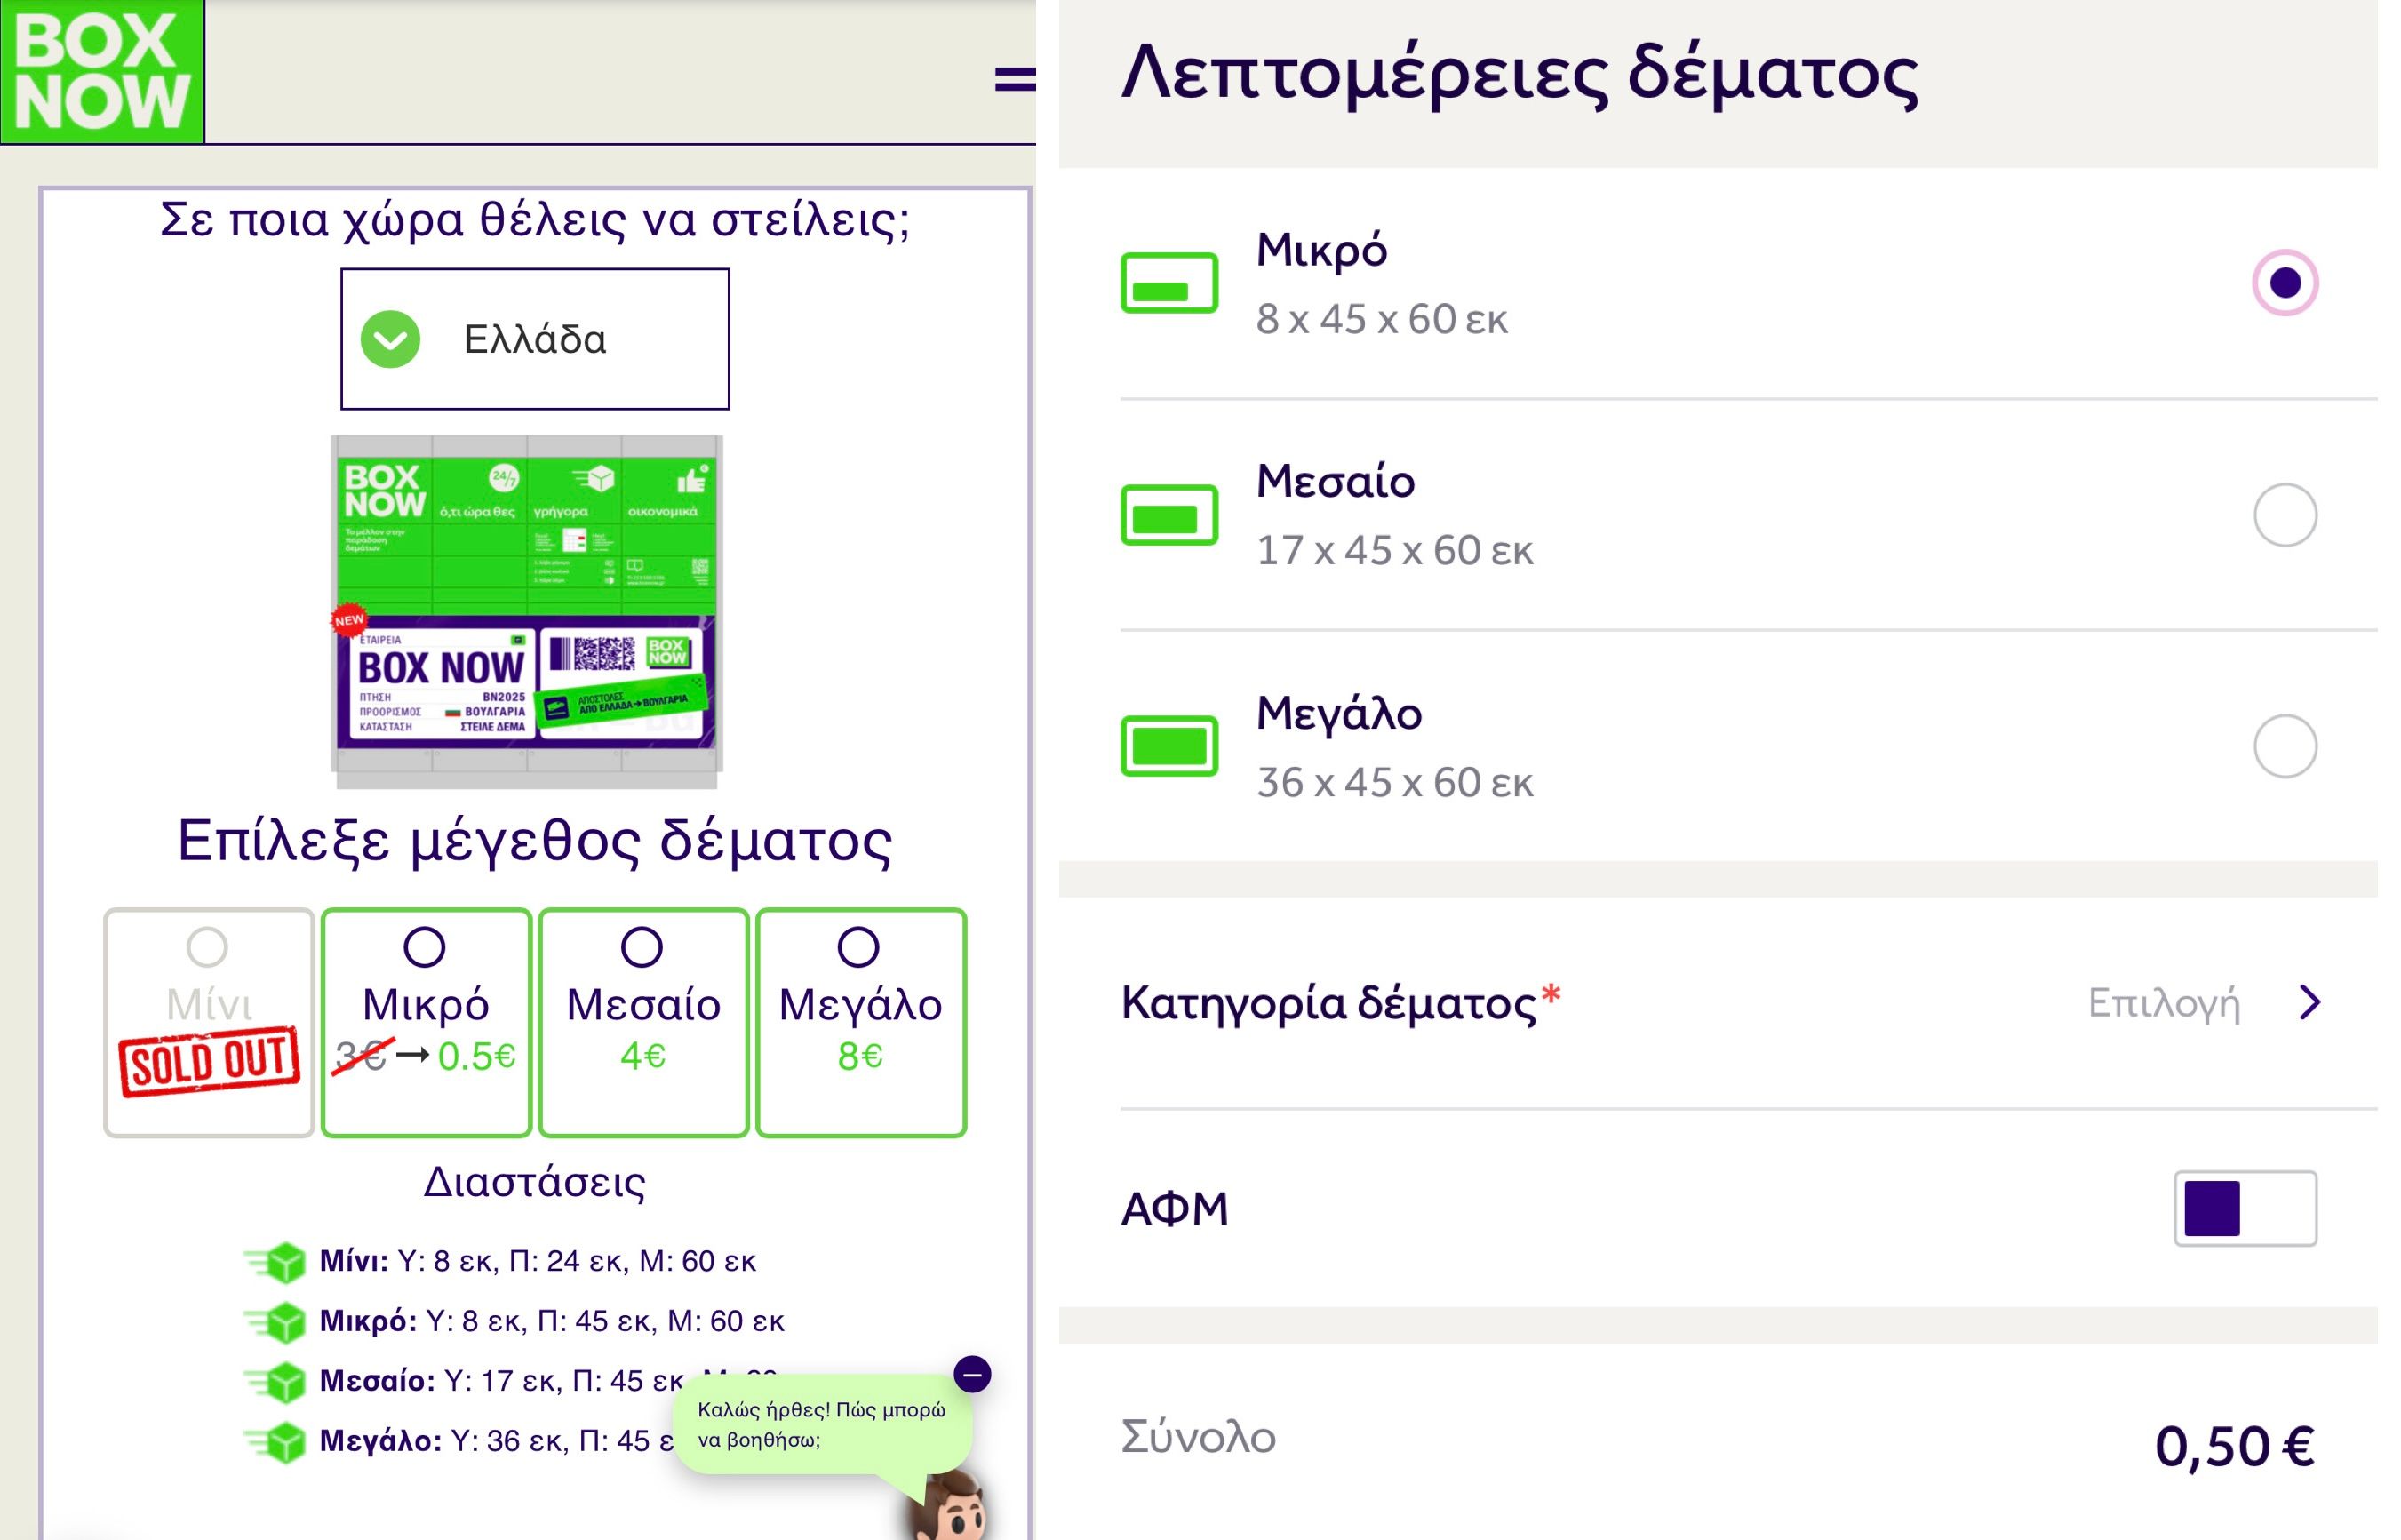Click the package icon beside Μεγάλο dimensions
The height and width of the screenshot is (1540, 2401).
tap(275, 1441)
